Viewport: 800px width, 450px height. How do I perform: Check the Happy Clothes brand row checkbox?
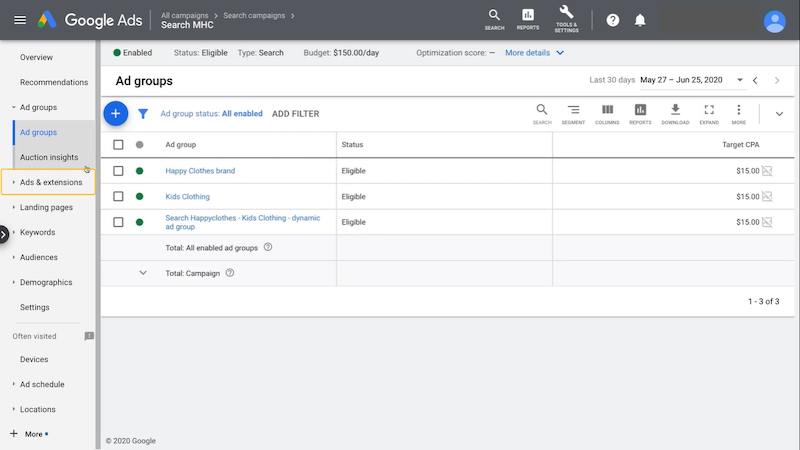click(118, 171)
